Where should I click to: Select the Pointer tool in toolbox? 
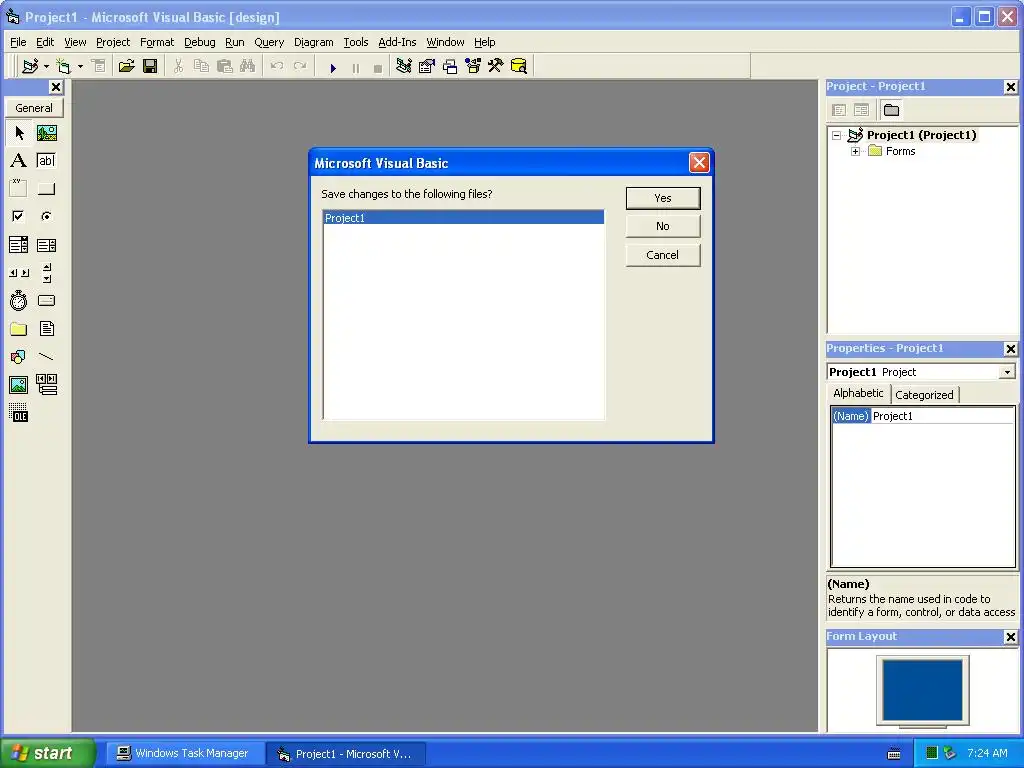click(19, 133)
